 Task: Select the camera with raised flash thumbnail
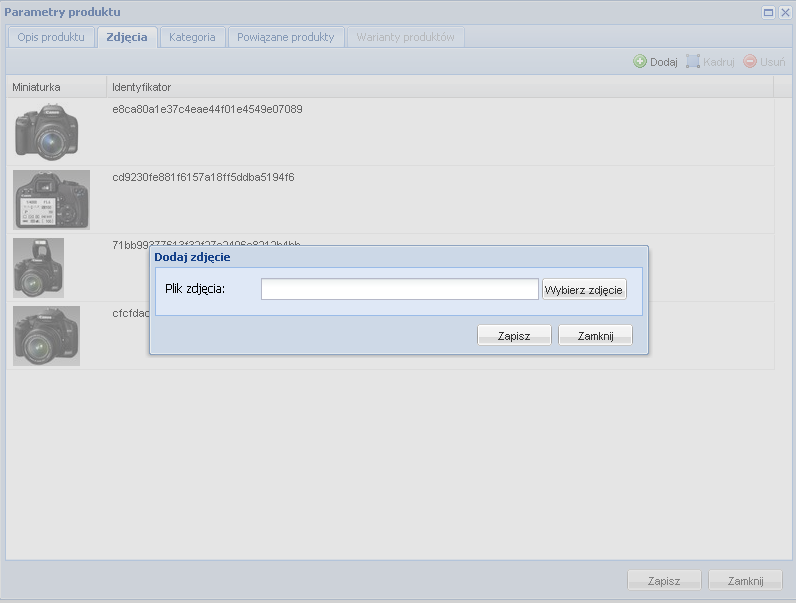point(39,267)
